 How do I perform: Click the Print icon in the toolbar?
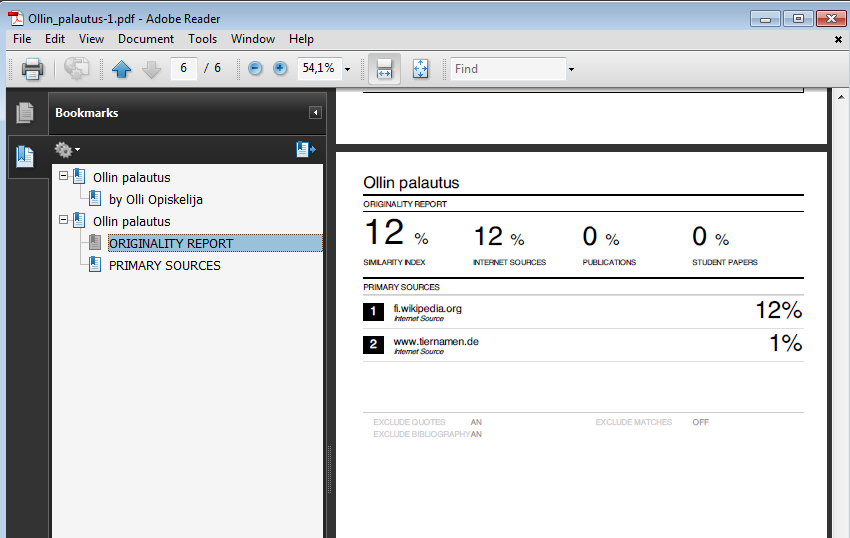(x=32, y=69)
